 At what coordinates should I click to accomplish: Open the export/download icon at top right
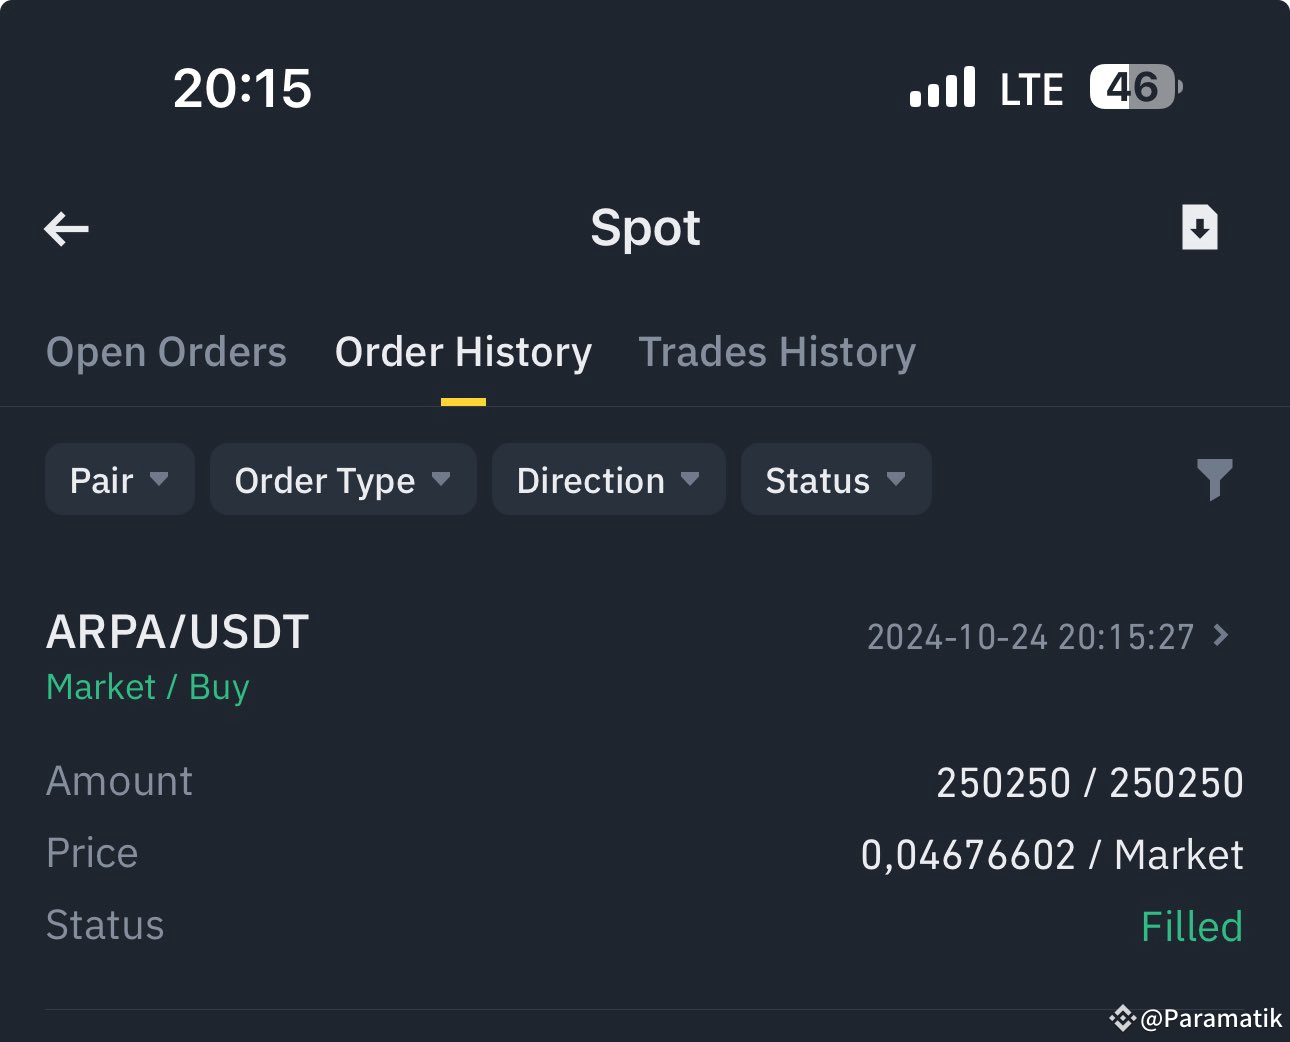pos(1198,227)
